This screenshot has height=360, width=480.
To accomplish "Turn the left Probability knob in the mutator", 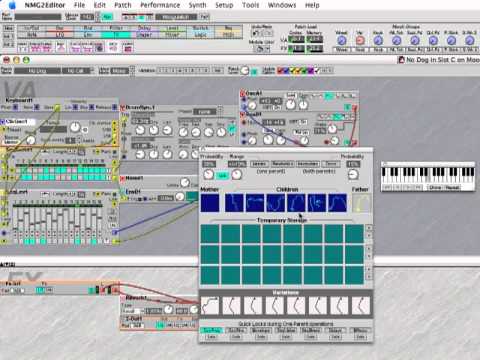I will pyautogui.click(x=209, y=174).
